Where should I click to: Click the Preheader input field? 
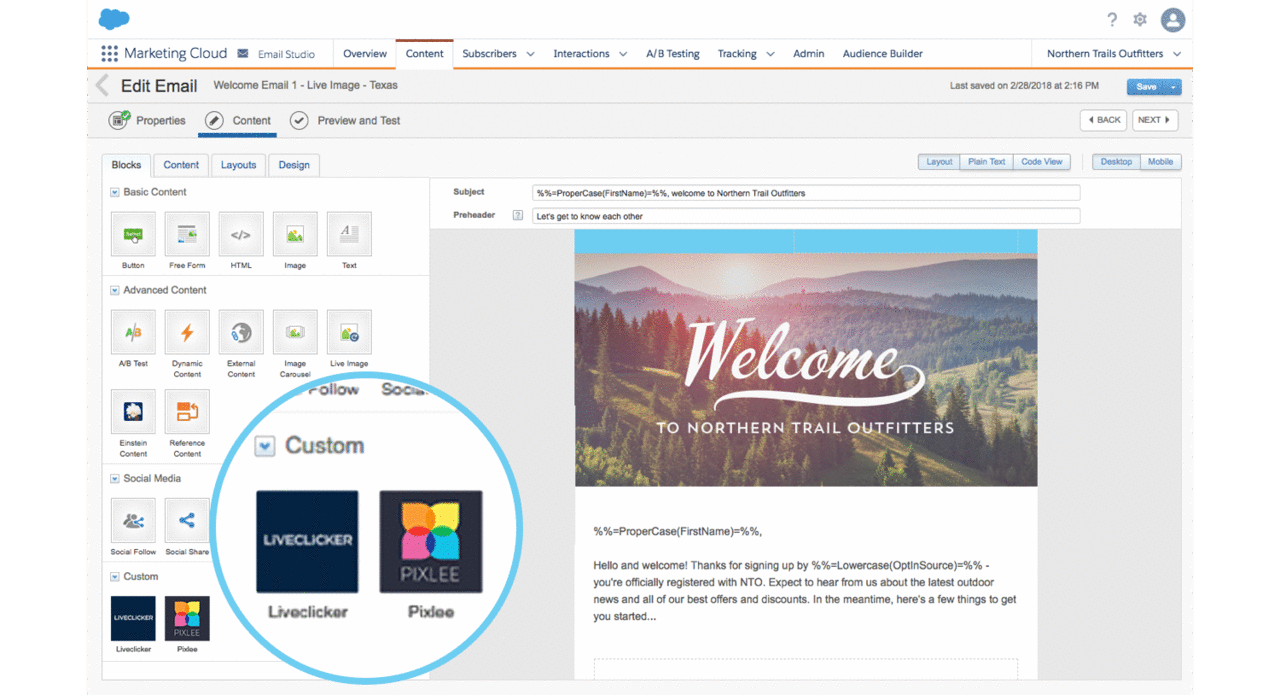tap(806, 216)
